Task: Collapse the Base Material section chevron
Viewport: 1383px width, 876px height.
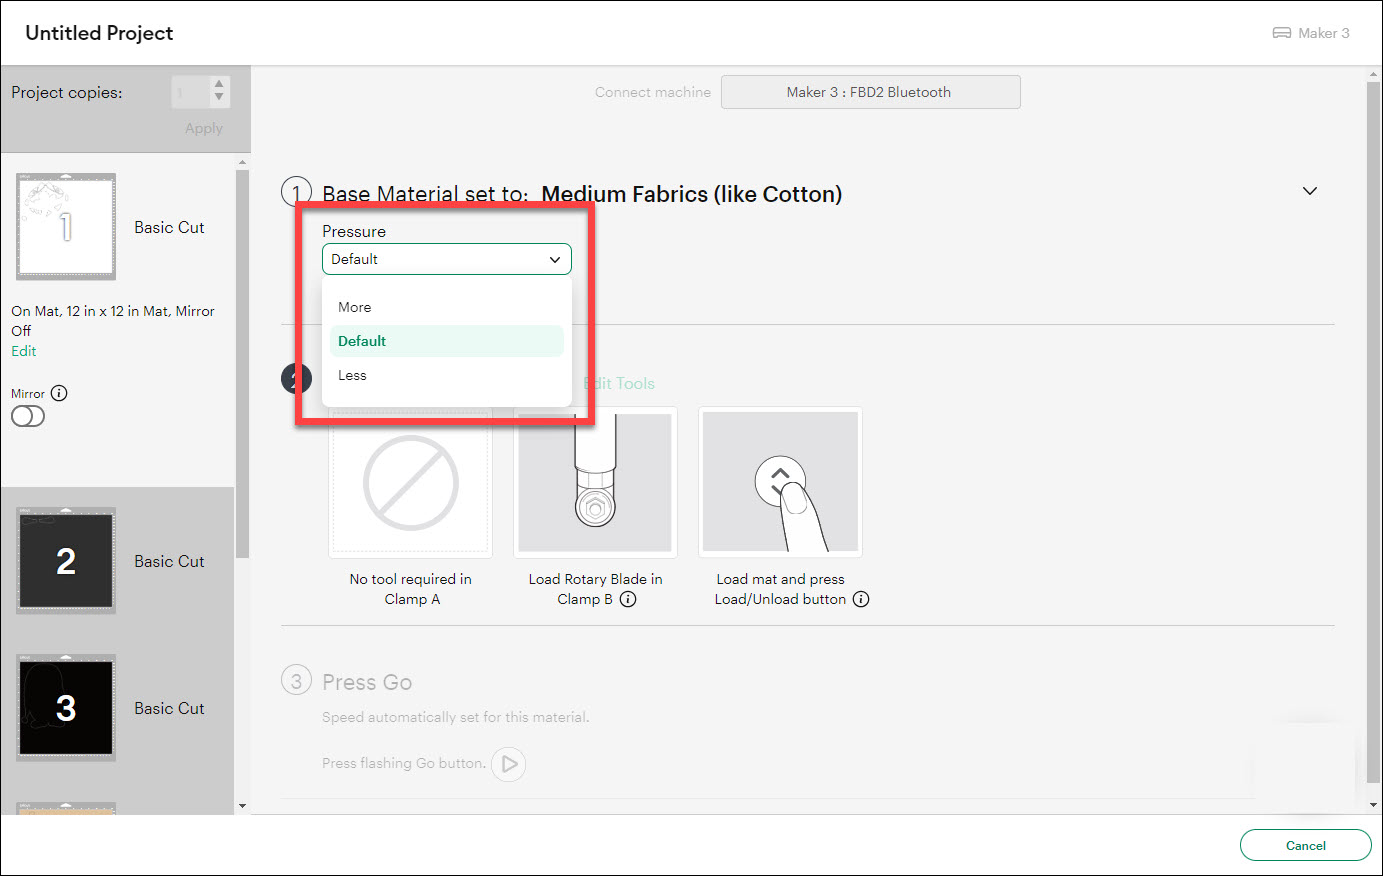Action: click(1310, 191)
